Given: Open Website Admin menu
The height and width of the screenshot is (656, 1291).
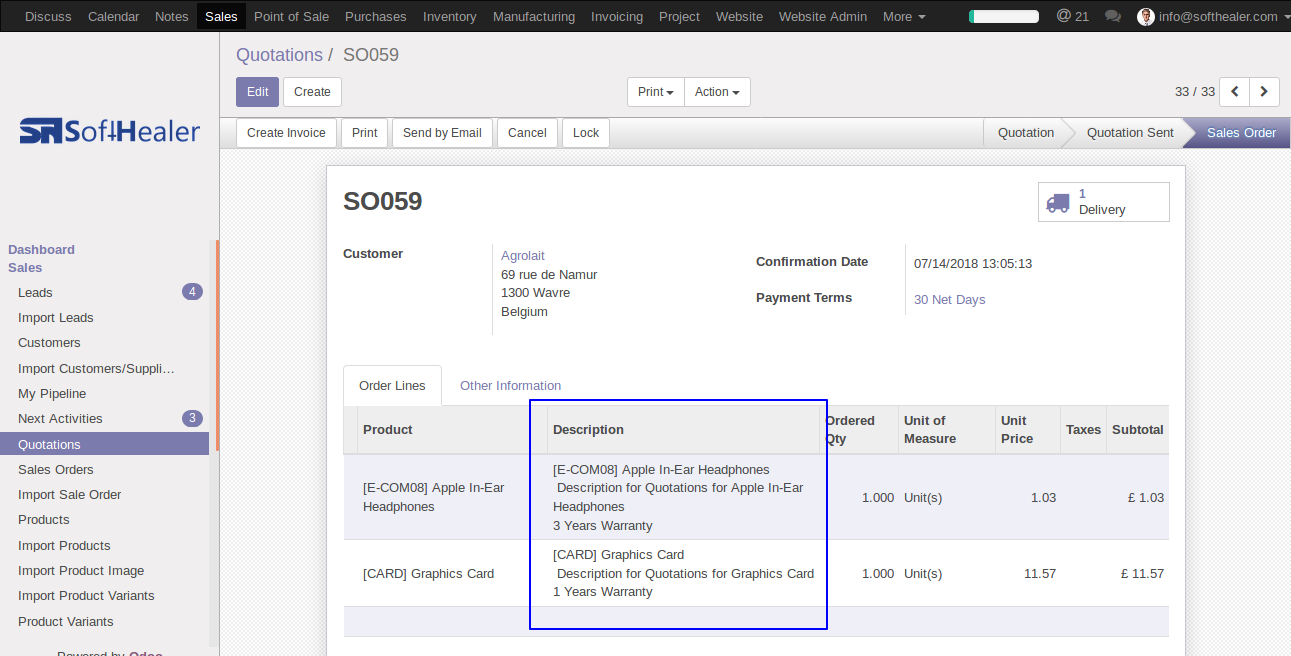Looking at the screenshot, I should pos(823,17).
